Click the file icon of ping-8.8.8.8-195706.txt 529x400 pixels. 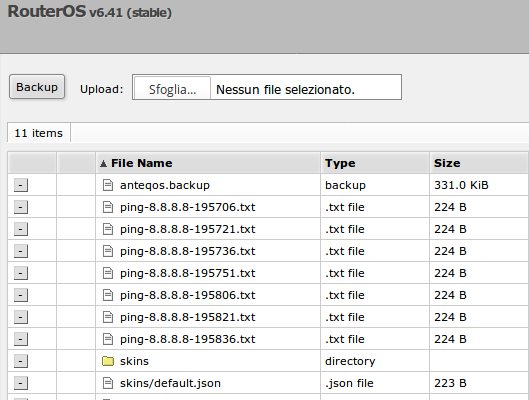pyautogui.click(x=108, y=207)
